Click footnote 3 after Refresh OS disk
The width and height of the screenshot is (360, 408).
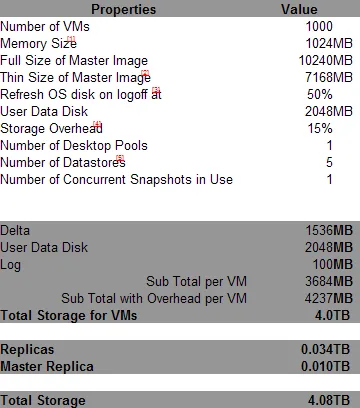coord(156,90)
